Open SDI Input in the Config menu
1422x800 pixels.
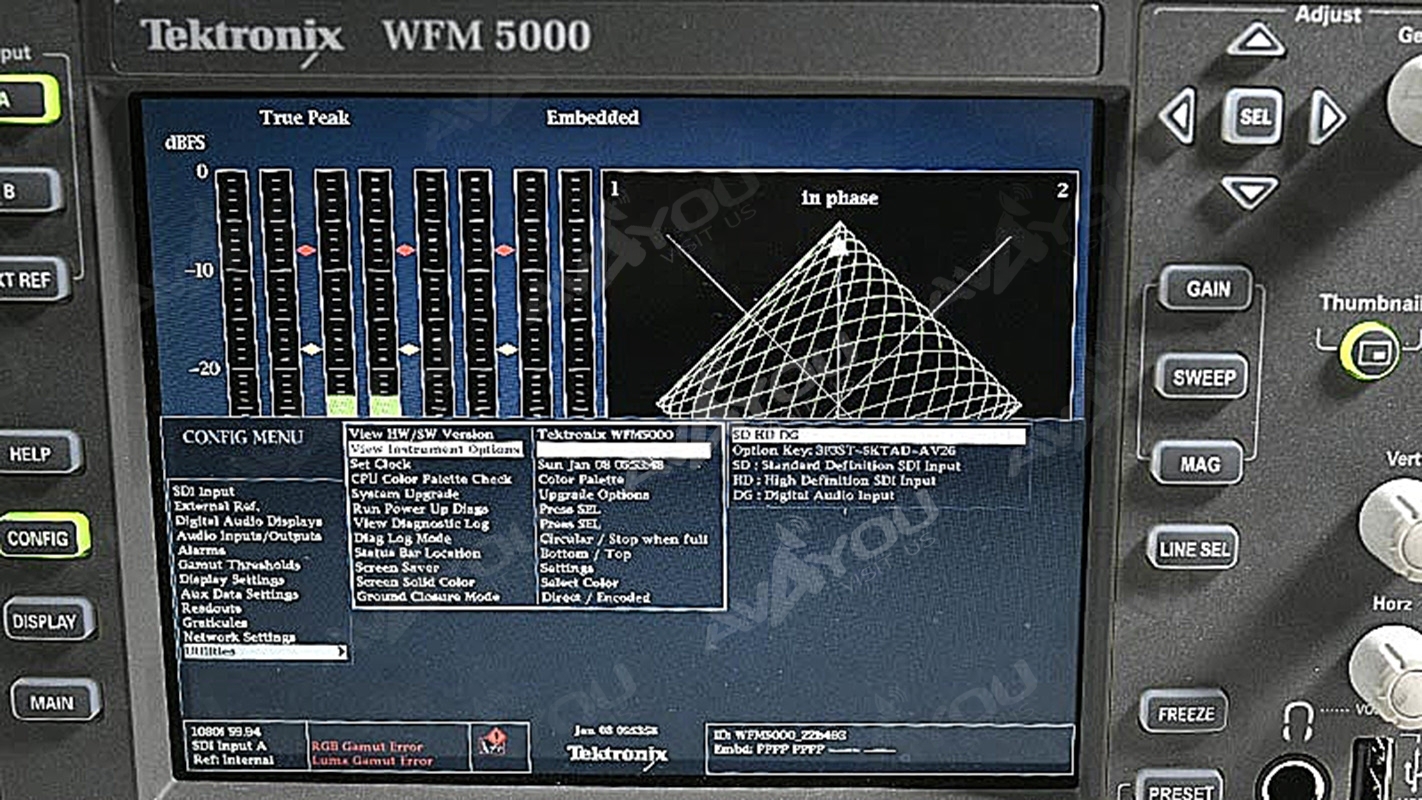[204, 492]
